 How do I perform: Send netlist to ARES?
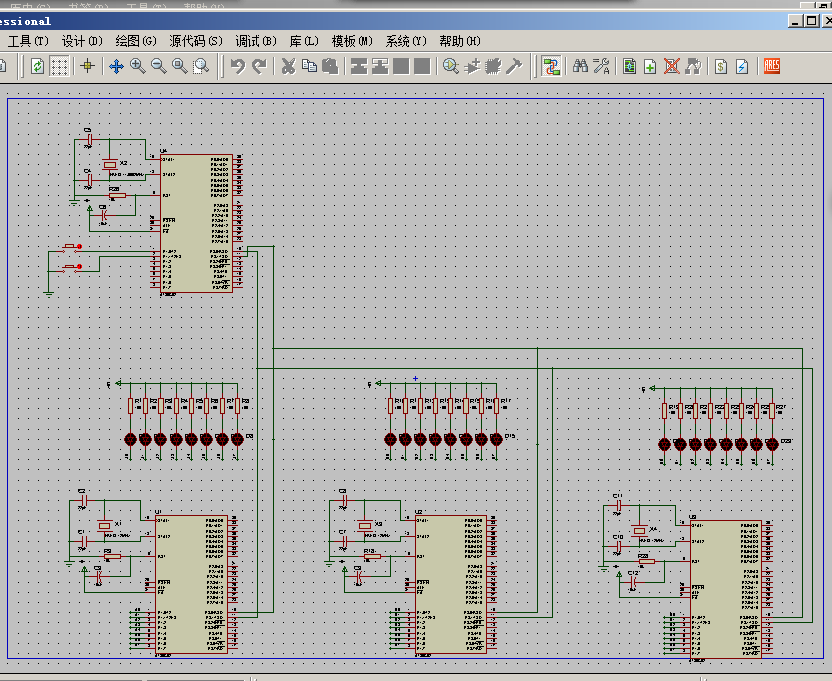point(772,66)
